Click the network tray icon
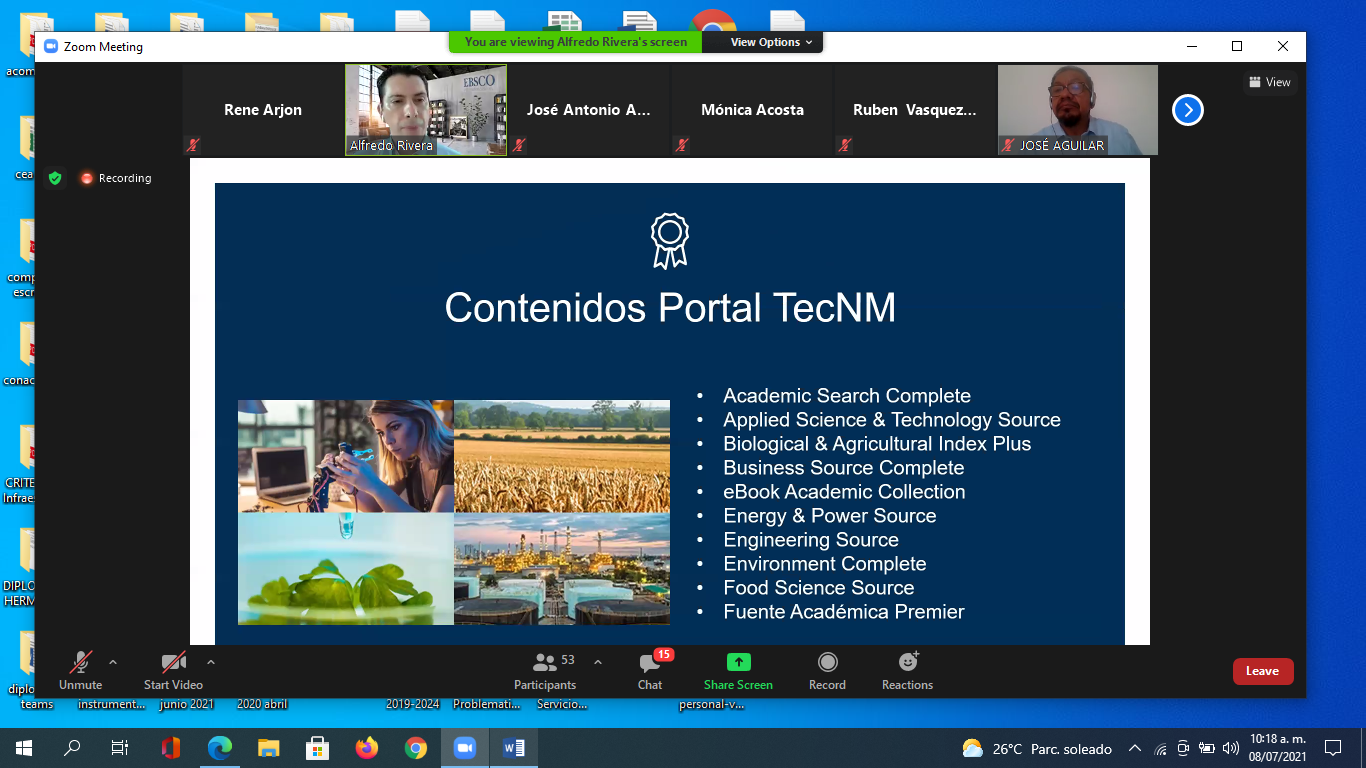The image size is (1366, 768). click(x=1160, y=748)
